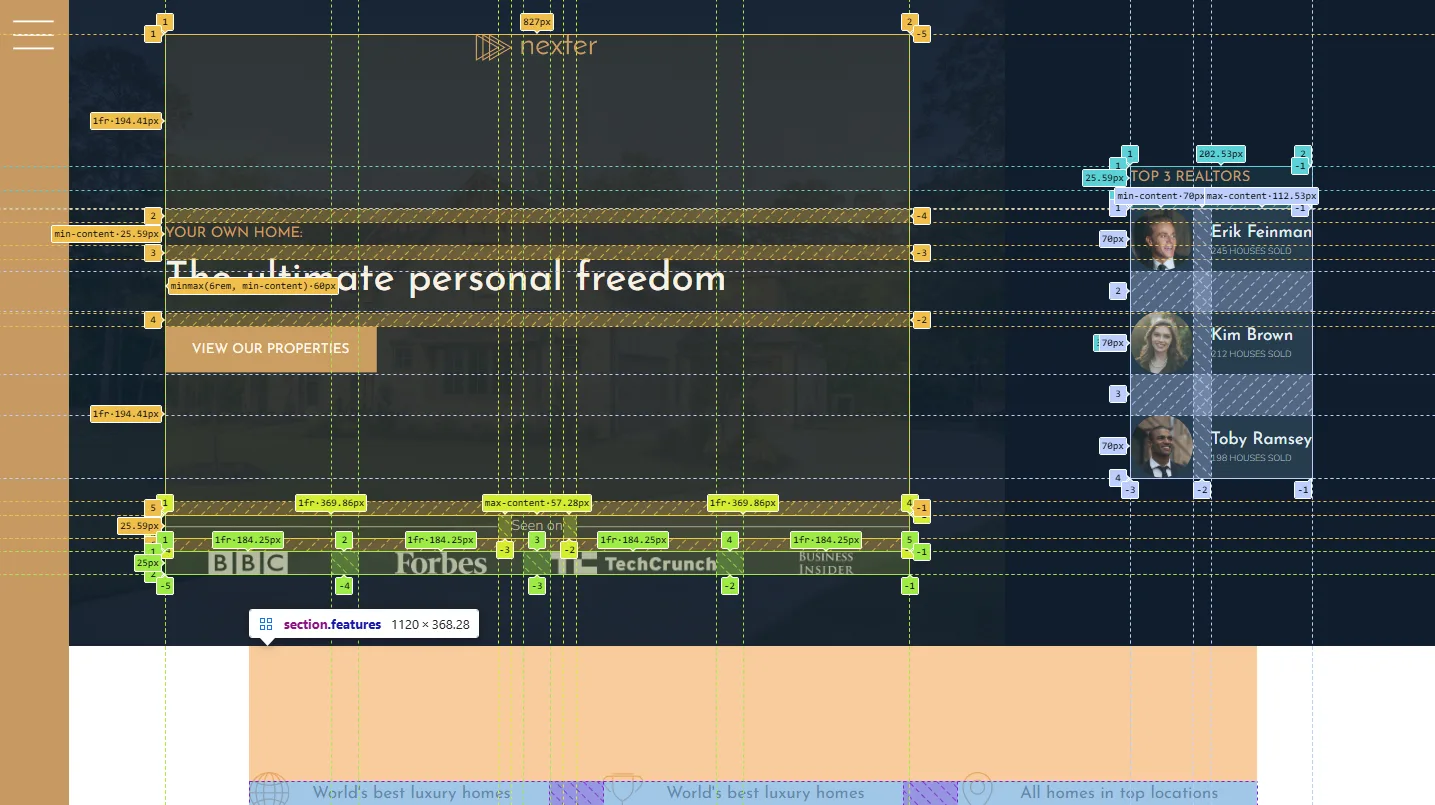
Task: Click the globe feature icon
Action: (x=268, y=790)
